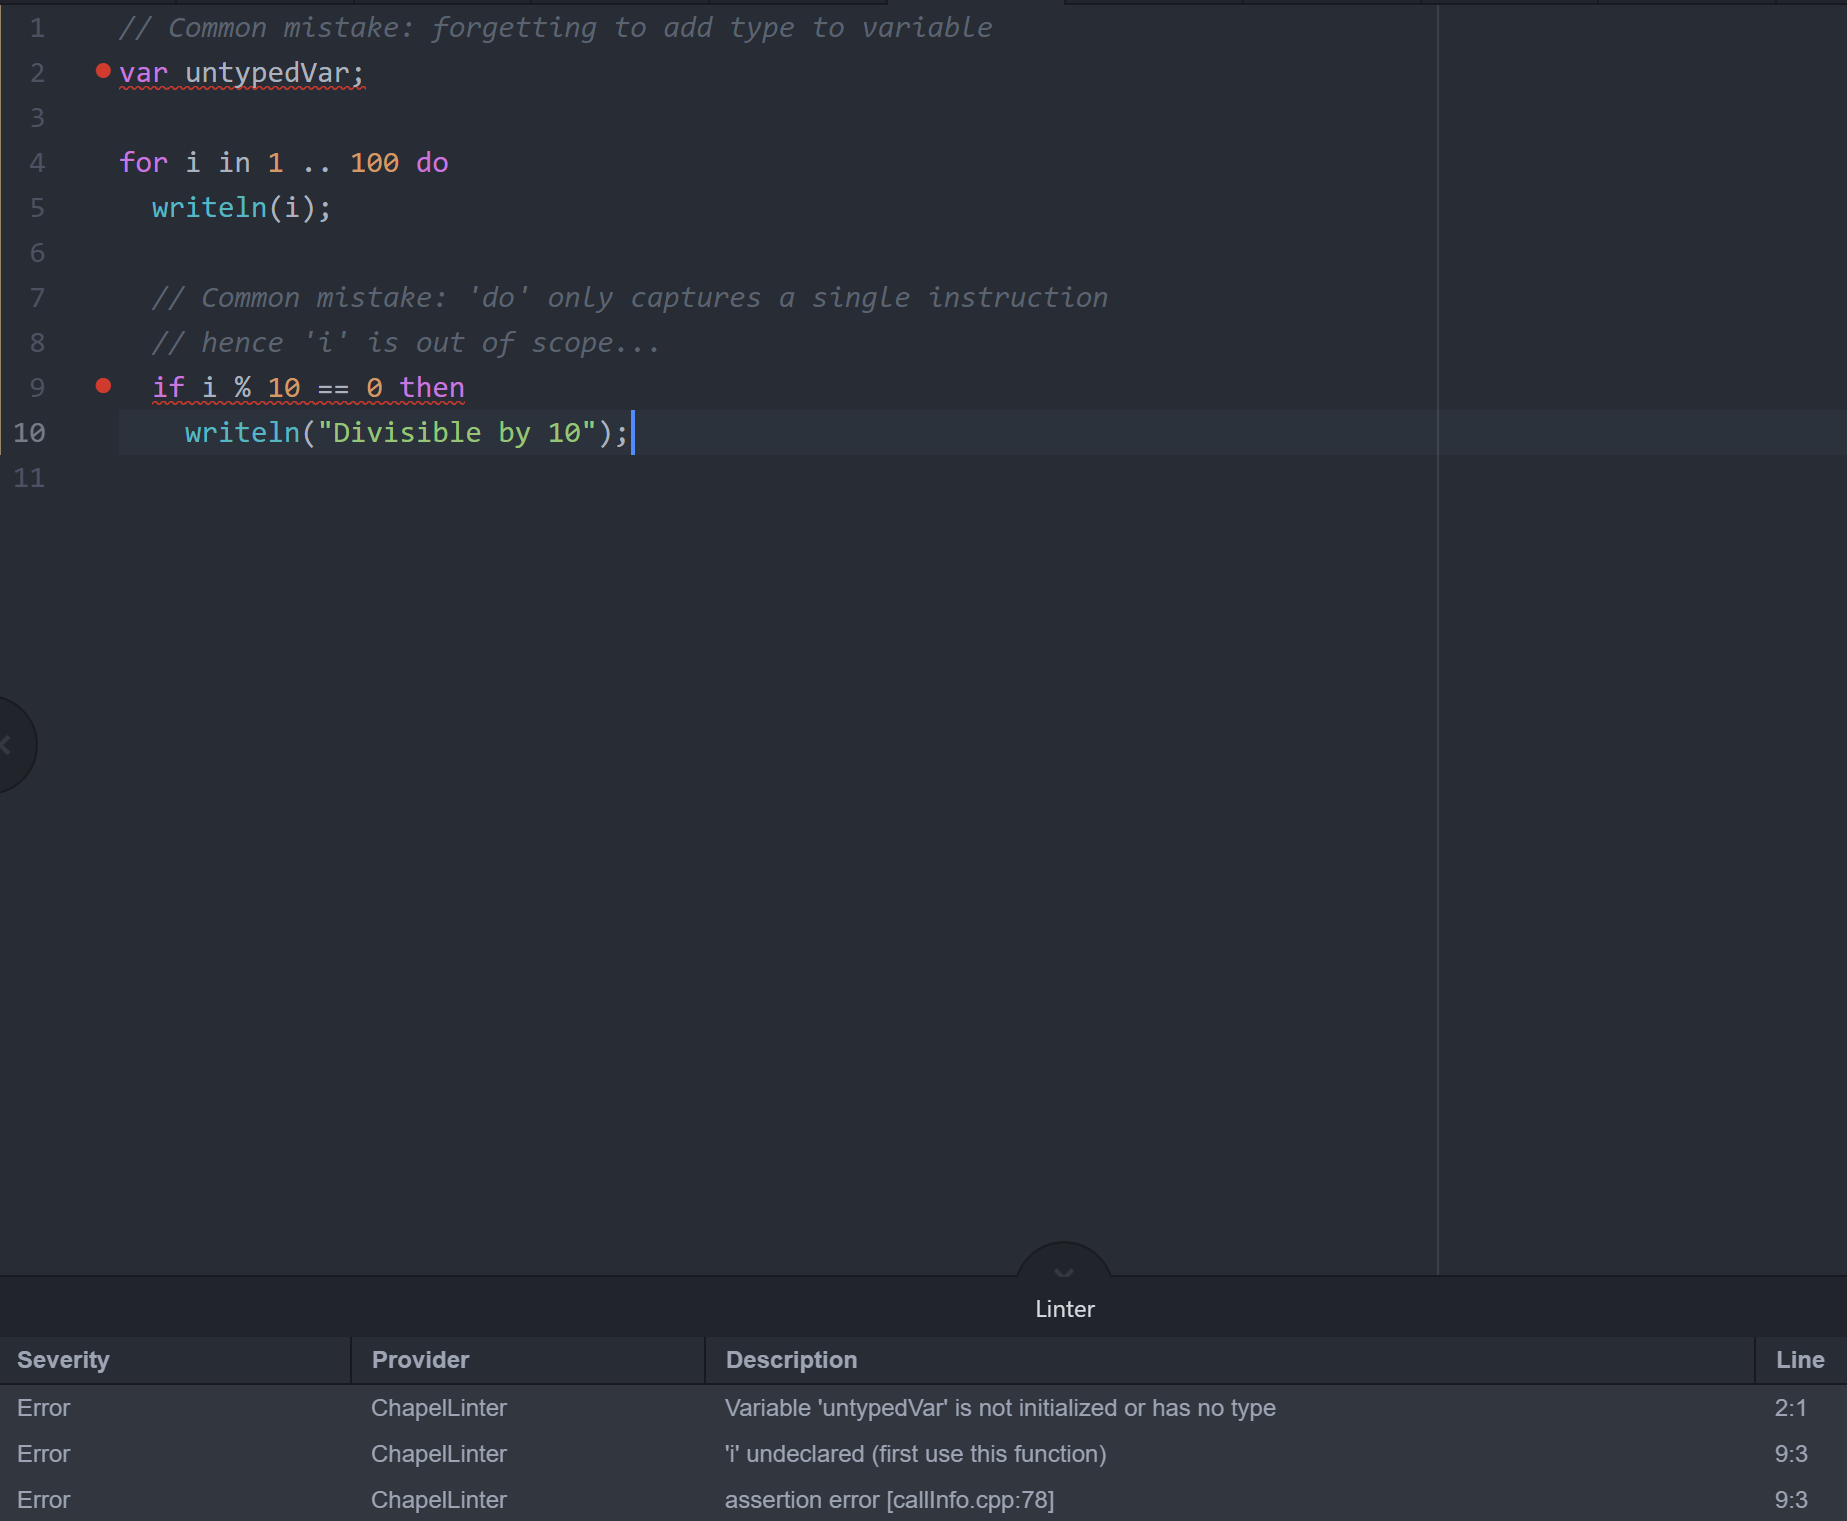Click the red lint error dot on line 2

click(x=103, y=71)
